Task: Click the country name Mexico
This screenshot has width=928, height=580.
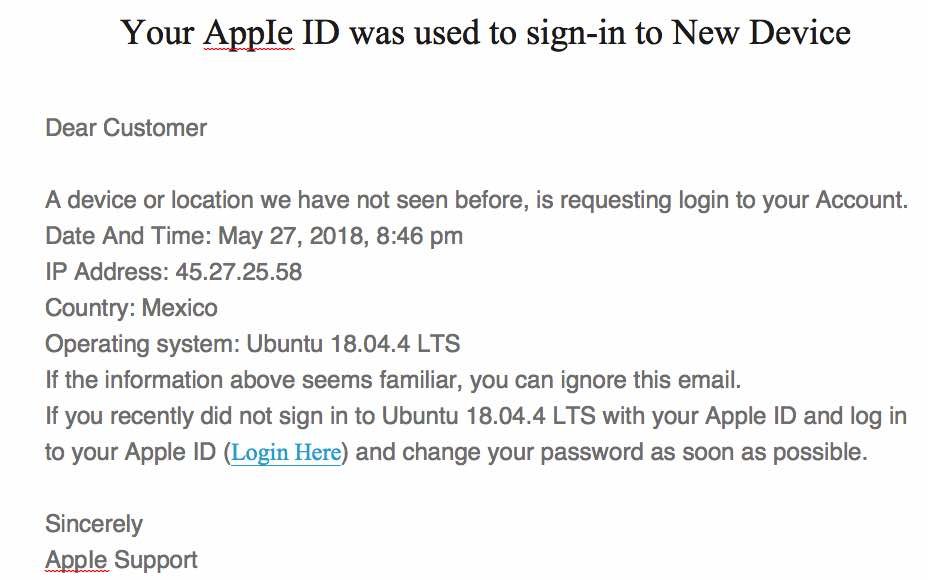Action: (x=180, y=308)
